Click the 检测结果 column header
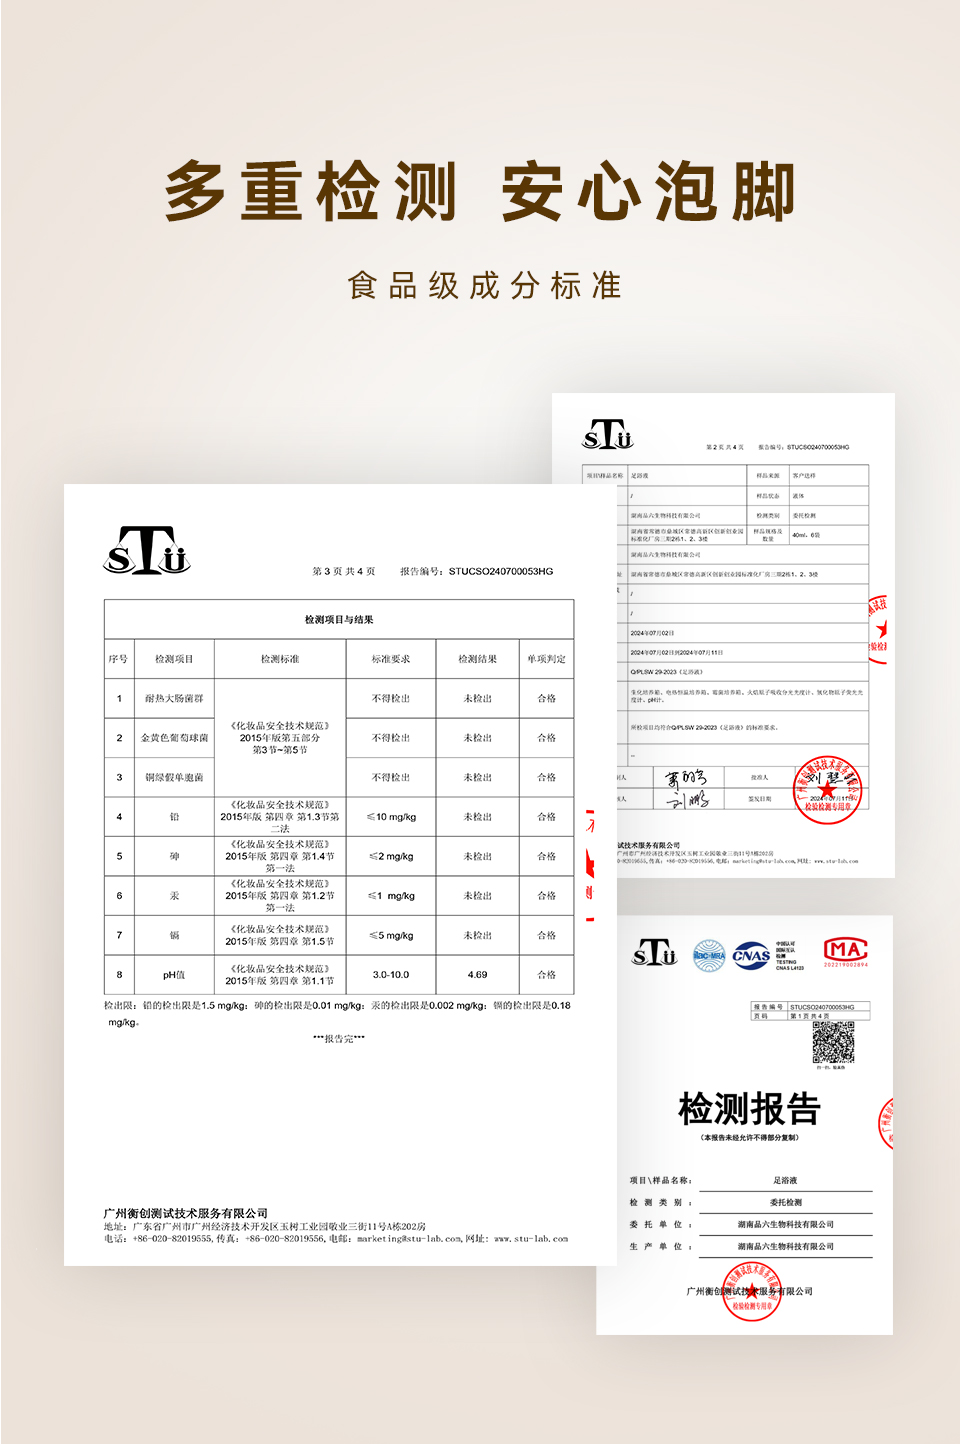 pos(478,659)
